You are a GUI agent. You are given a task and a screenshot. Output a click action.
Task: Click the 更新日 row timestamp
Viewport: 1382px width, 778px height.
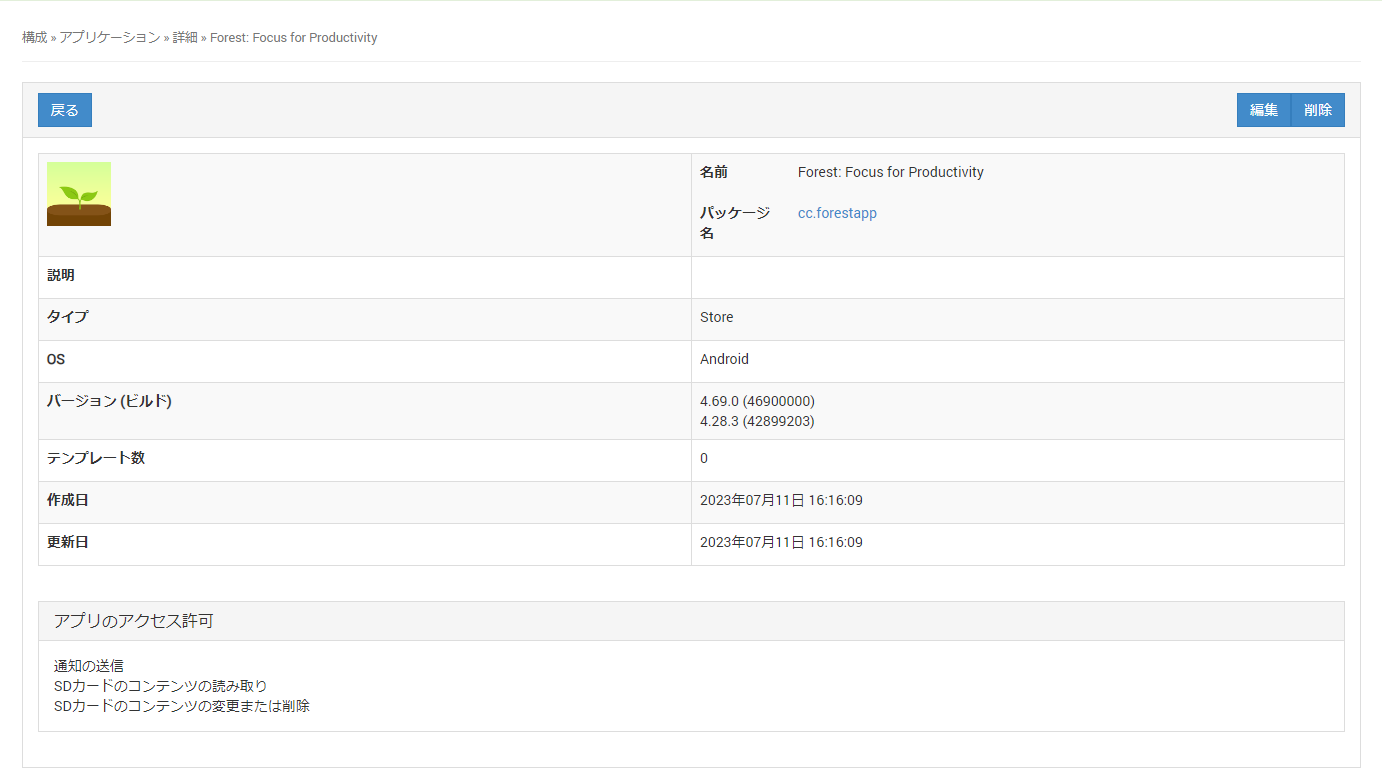coord(781,542)
